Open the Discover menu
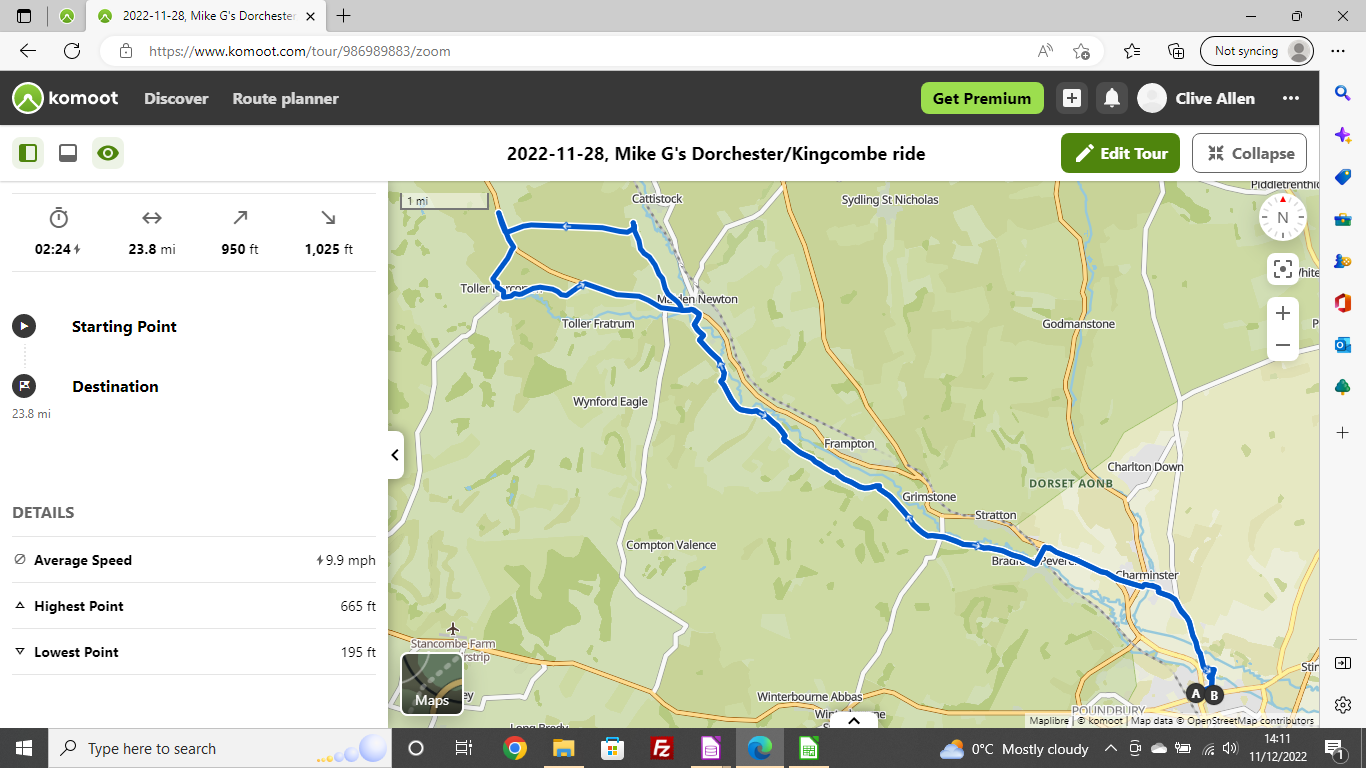The width and height of the screenshot is (1366, 768). point(176,98)
